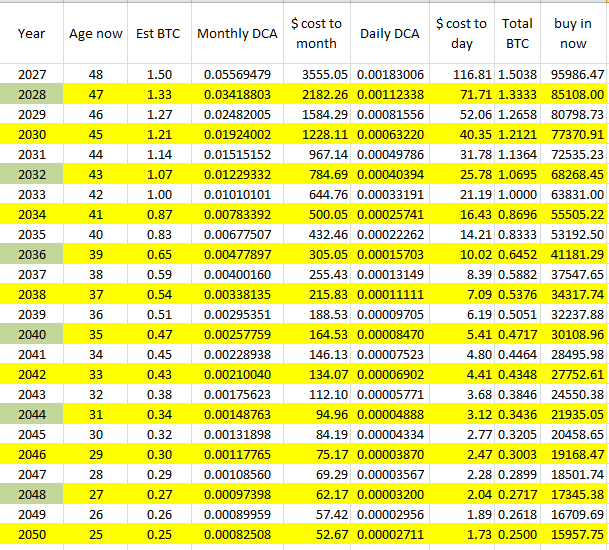Viewport: 609px width, 550px height.
Task: Click the Est BTC column header
Action: click(x=159, y=33)
